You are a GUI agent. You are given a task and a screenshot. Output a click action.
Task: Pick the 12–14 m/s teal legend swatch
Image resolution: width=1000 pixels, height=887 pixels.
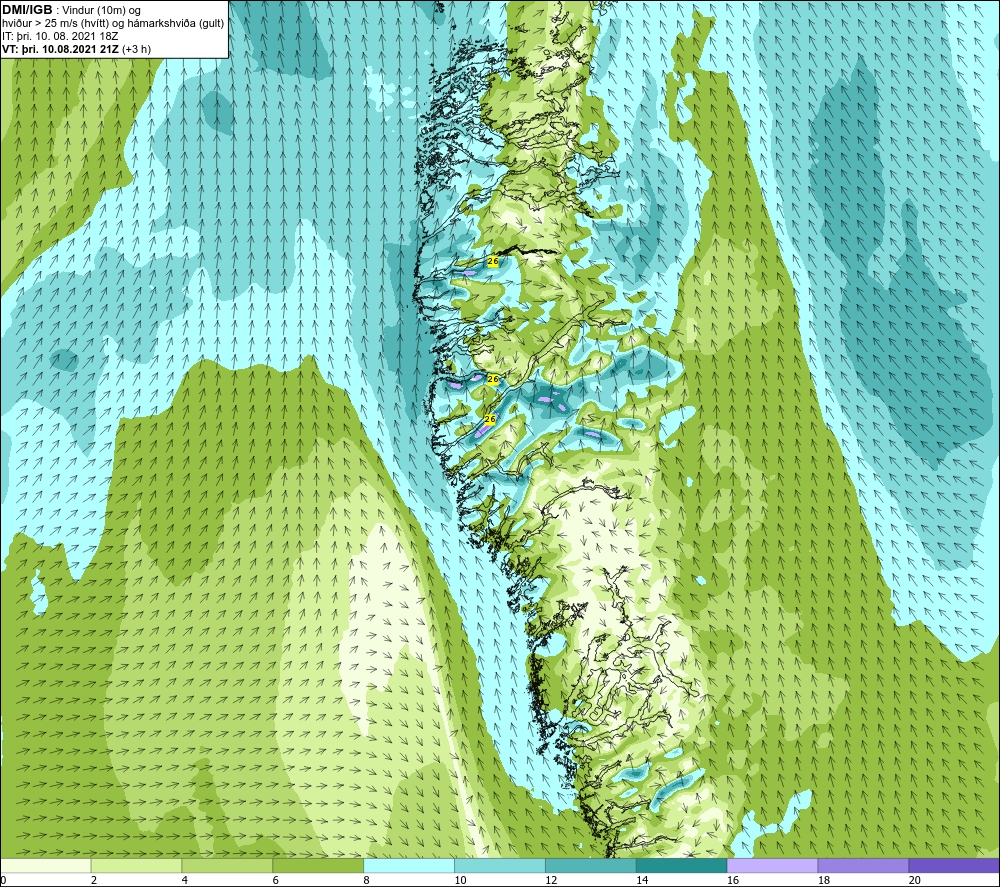[591, 865]
